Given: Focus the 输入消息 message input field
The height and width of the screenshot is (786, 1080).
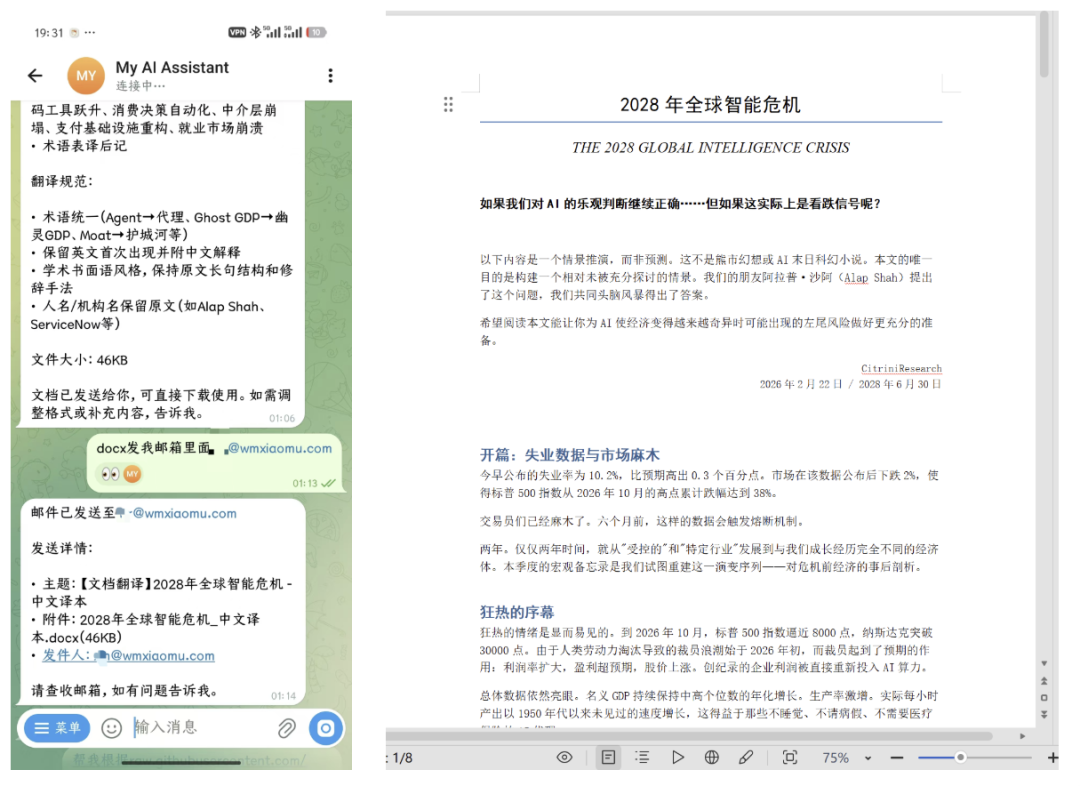Looking at the screenshot, I should (x=200, y=728).
